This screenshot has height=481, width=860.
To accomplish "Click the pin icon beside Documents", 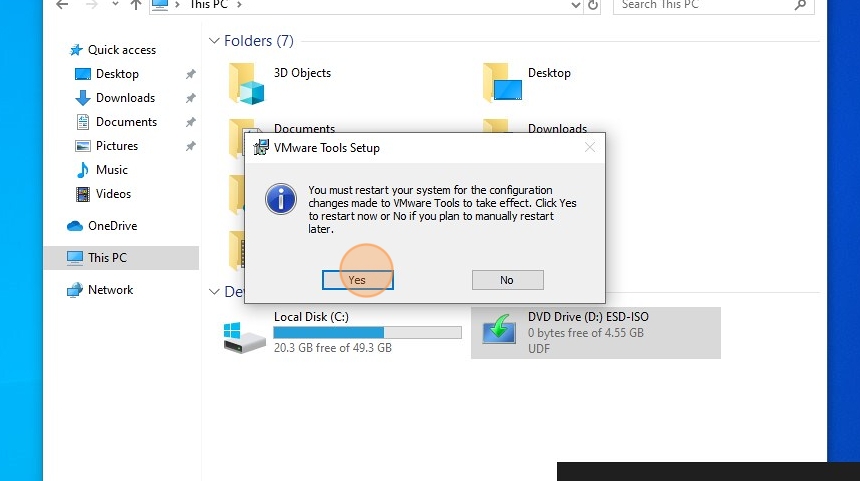I will [190, 122].
